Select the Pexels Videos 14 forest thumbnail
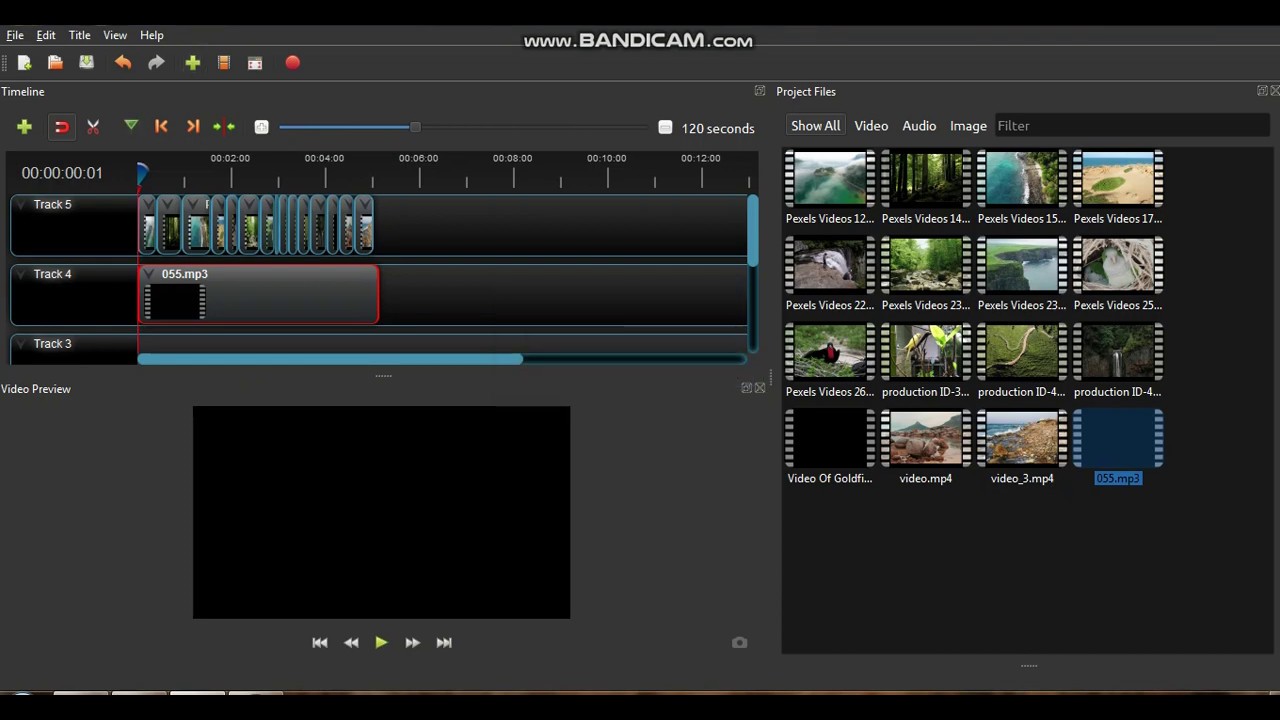This screenshot has height=720, width=1280. click(926, 178)
